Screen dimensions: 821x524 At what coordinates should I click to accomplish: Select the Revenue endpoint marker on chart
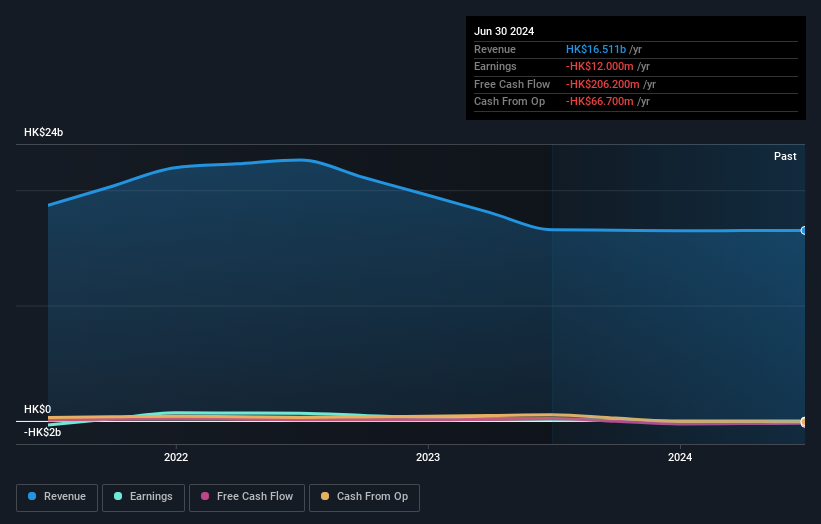pos(804,230)
